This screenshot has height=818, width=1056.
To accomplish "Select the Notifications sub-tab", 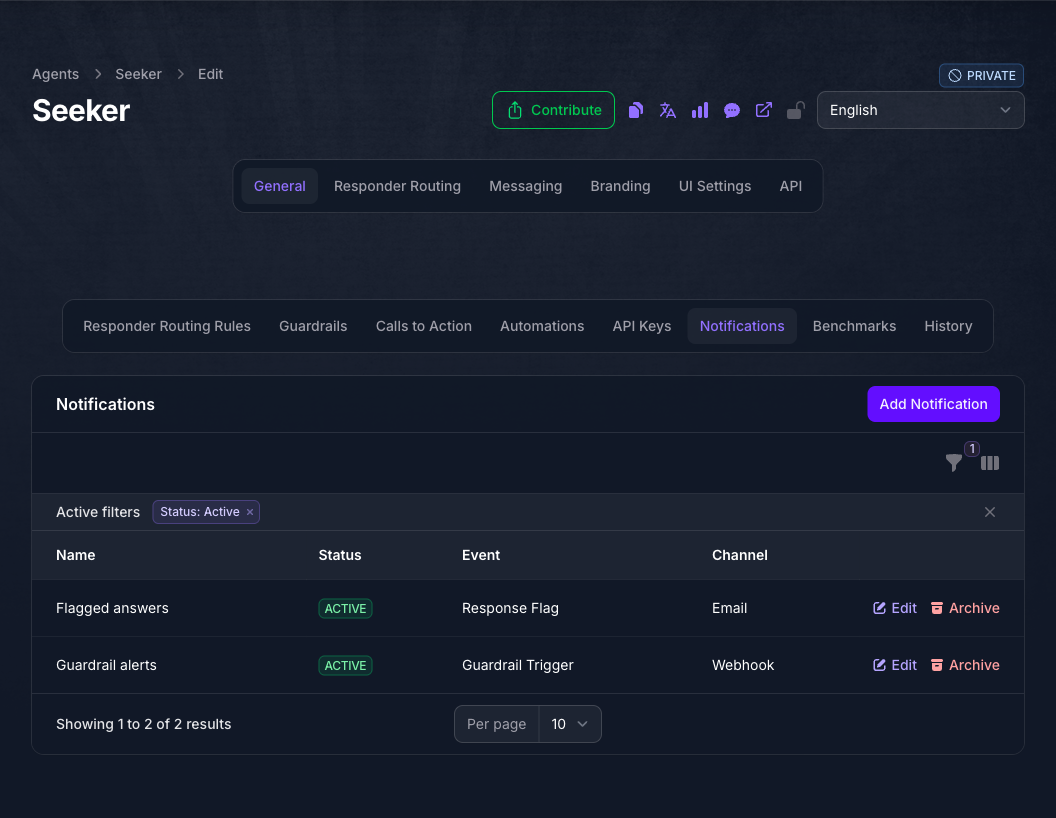I will pyautogui.click(x=742, y=327).
